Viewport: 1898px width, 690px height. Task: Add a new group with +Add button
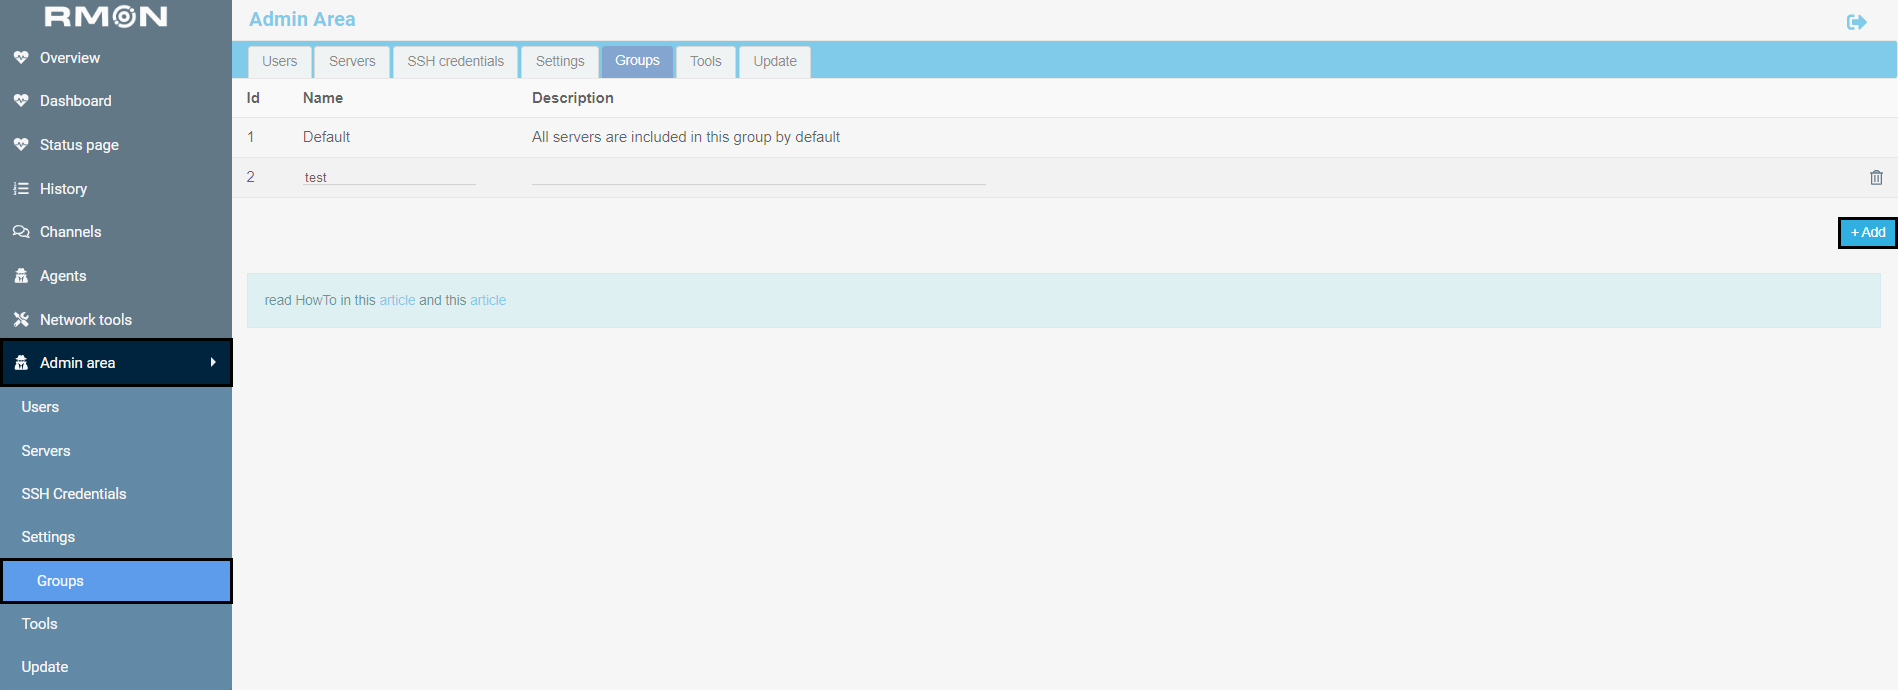click(x=1868, y=232)
